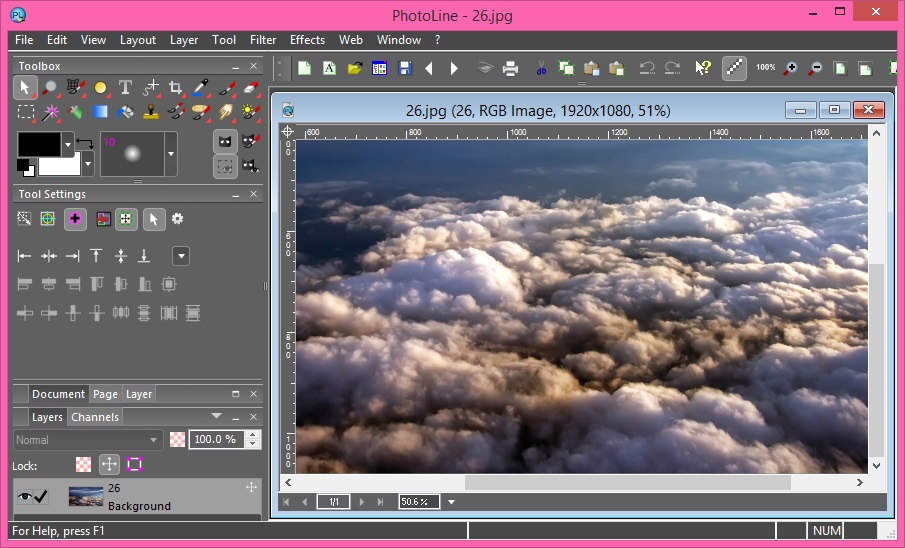Select the Paint Bucket fill tool
The width and height of the screenshot is (905, 548).
[125, 112]
